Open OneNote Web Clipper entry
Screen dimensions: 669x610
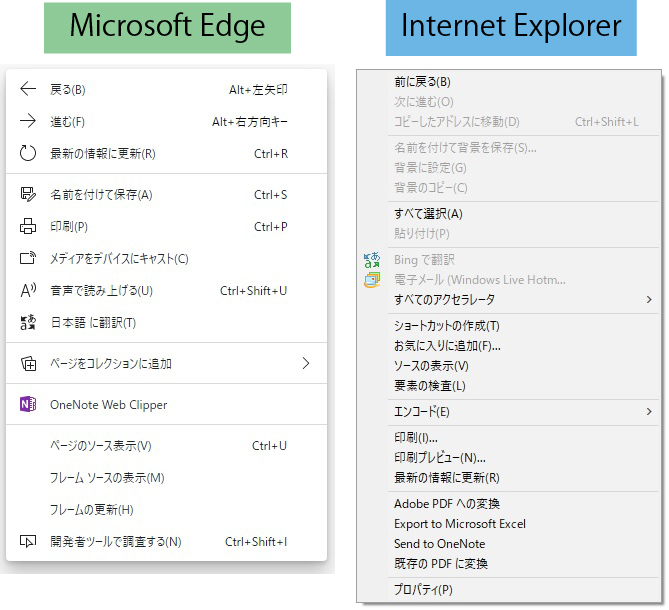(166, 404)
